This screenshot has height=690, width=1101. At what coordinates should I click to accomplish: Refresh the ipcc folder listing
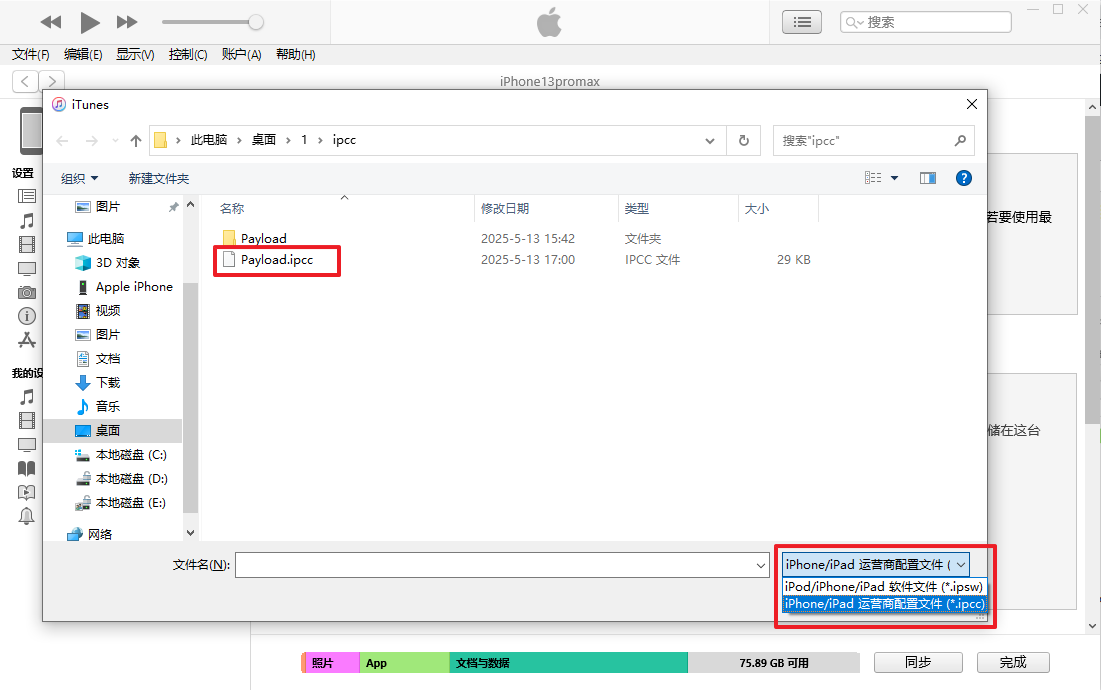click(x=744, y=141)
